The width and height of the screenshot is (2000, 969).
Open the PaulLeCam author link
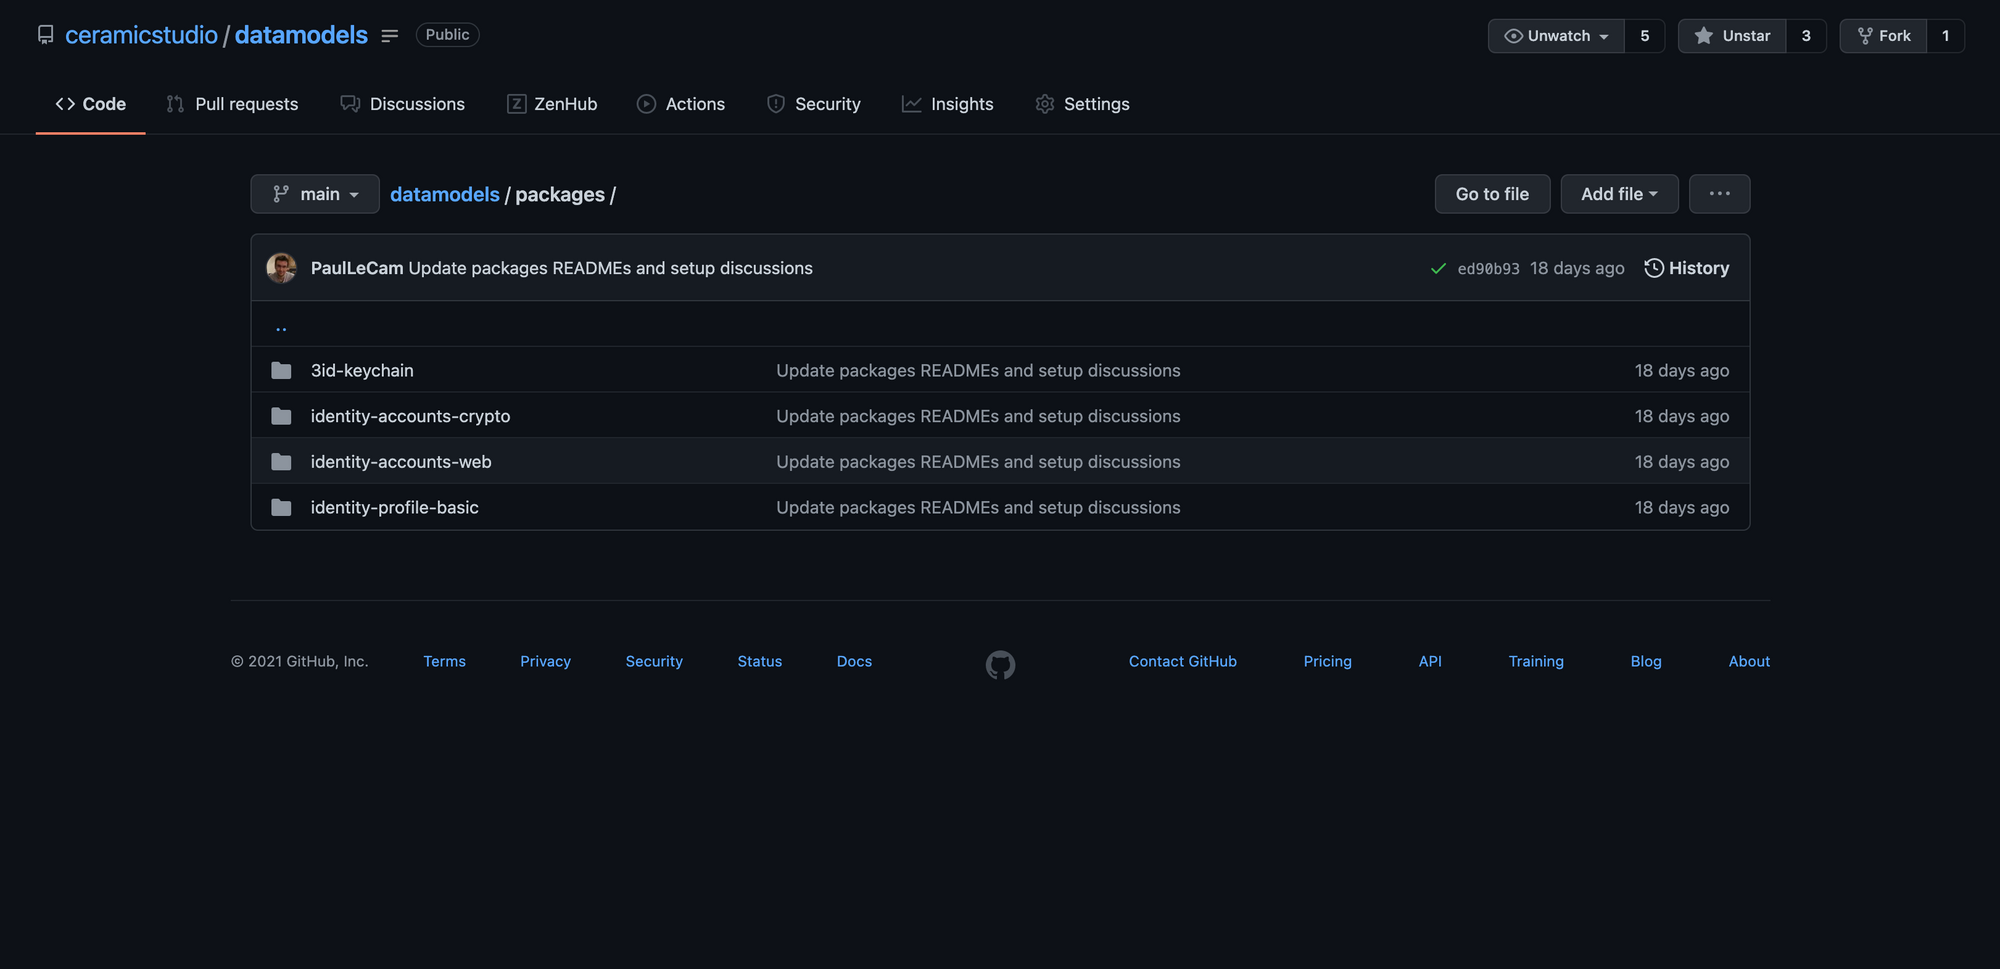click(x=357, y=268)
